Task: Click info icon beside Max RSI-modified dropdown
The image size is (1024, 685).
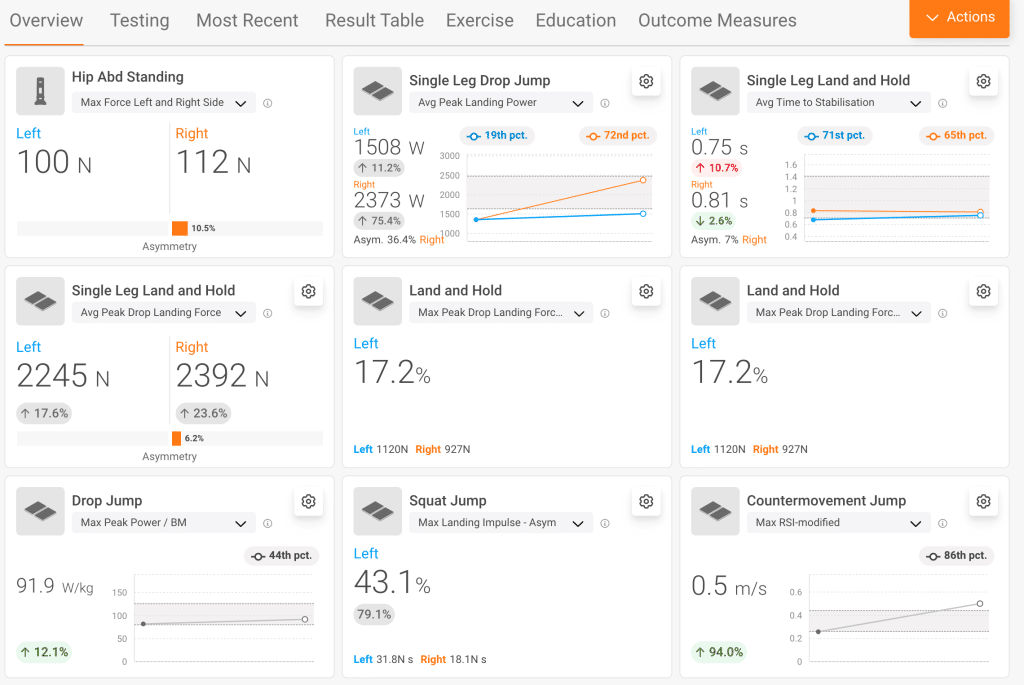Action: [942, 523]
